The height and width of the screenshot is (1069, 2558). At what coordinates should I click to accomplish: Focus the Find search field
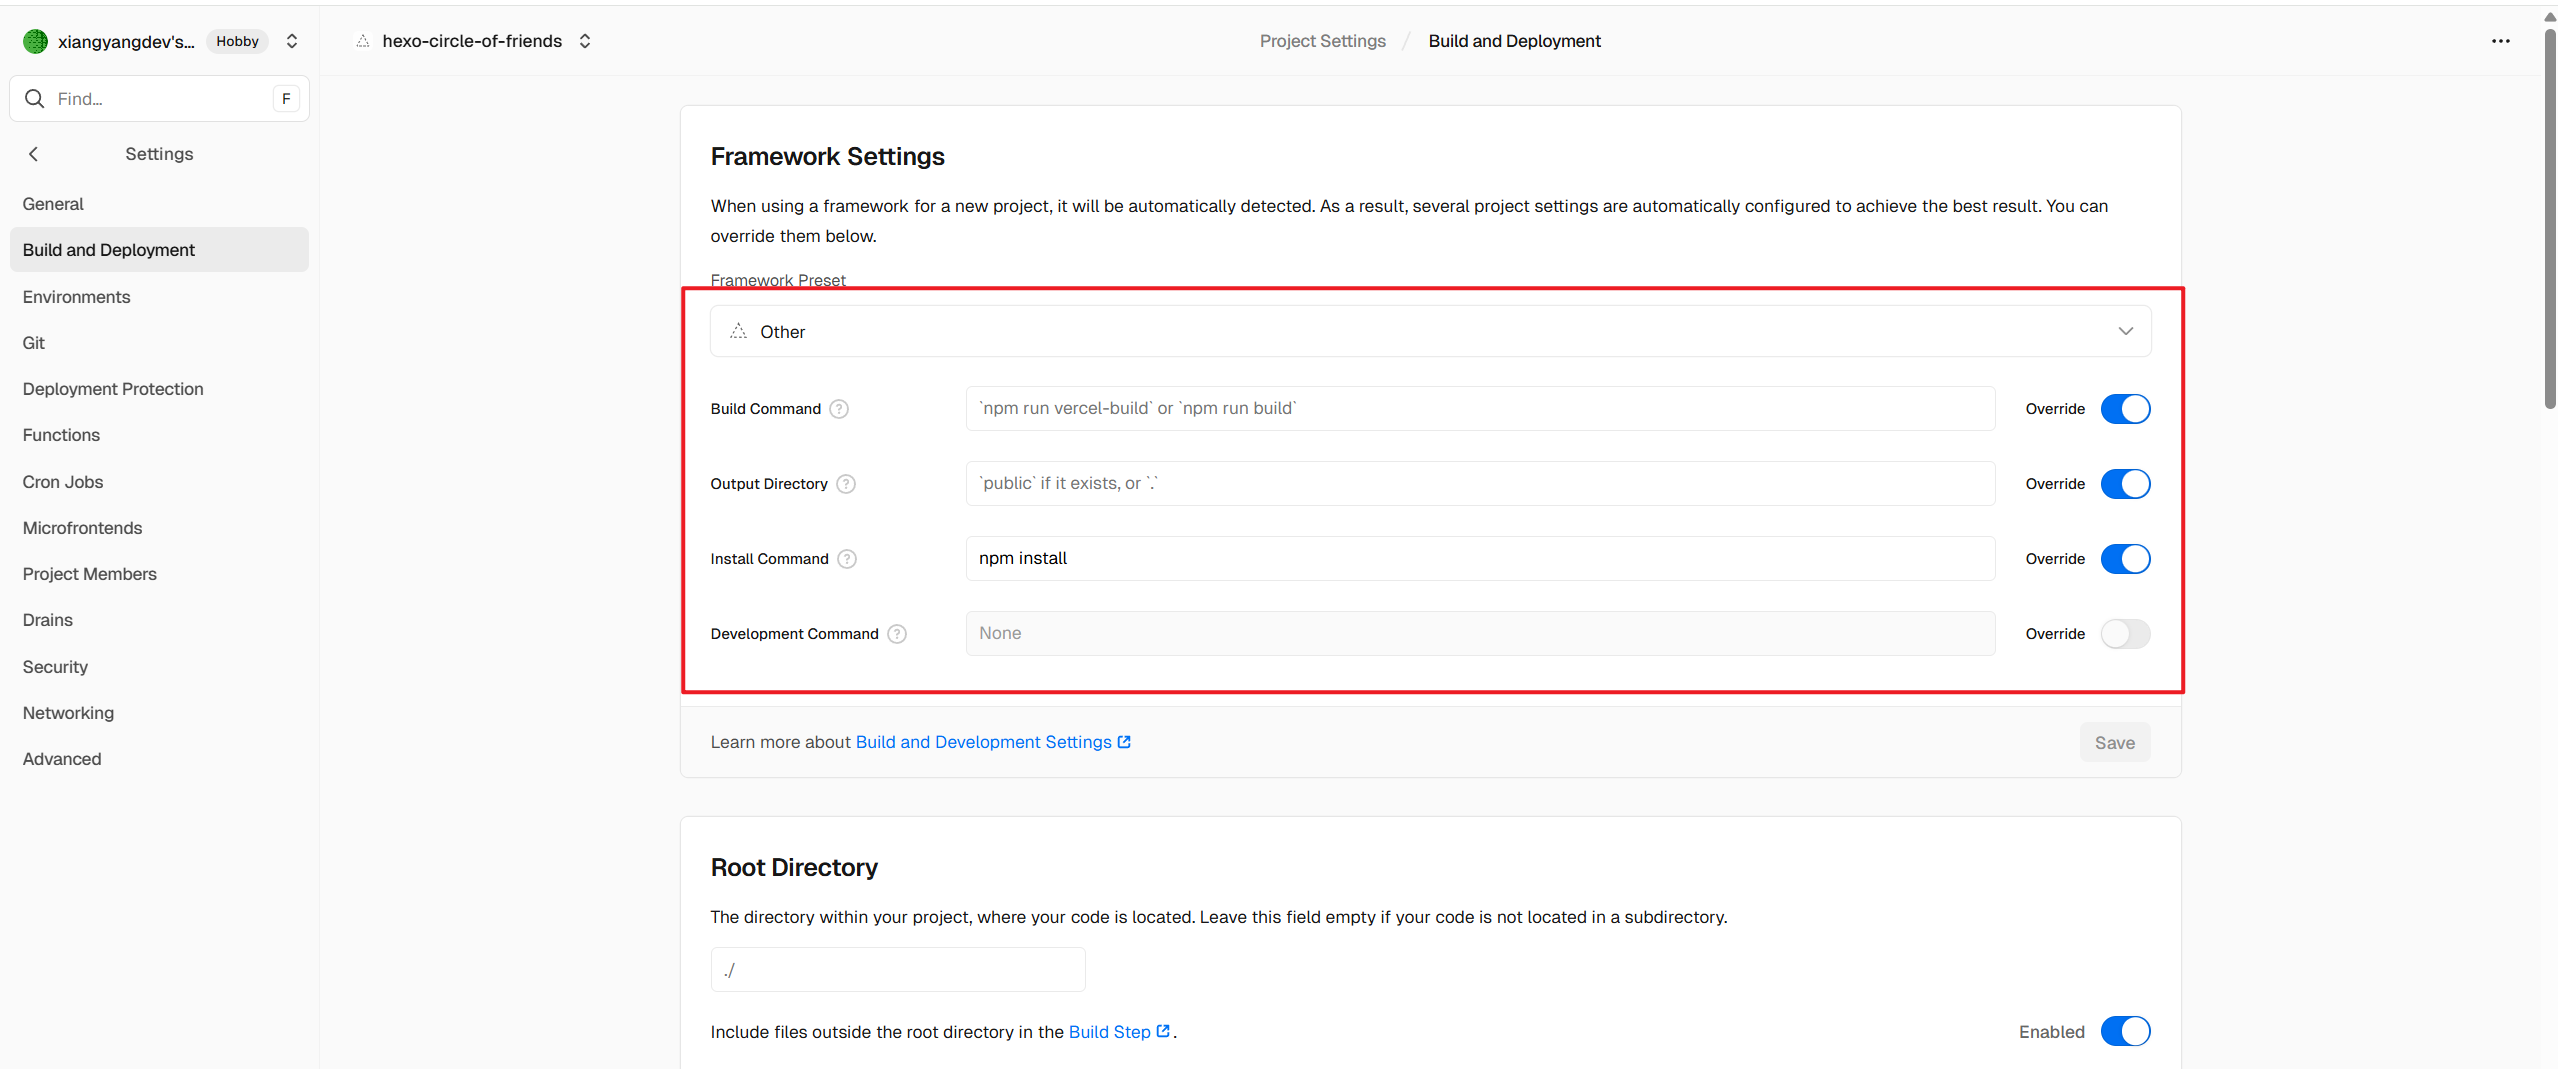coord(159,99)
